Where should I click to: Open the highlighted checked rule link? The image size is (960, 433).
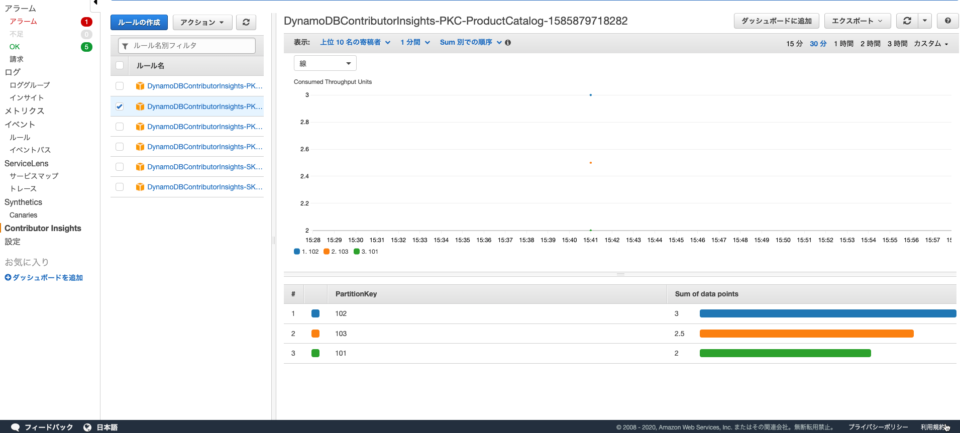pyautogui.click(x=205, y=107)
